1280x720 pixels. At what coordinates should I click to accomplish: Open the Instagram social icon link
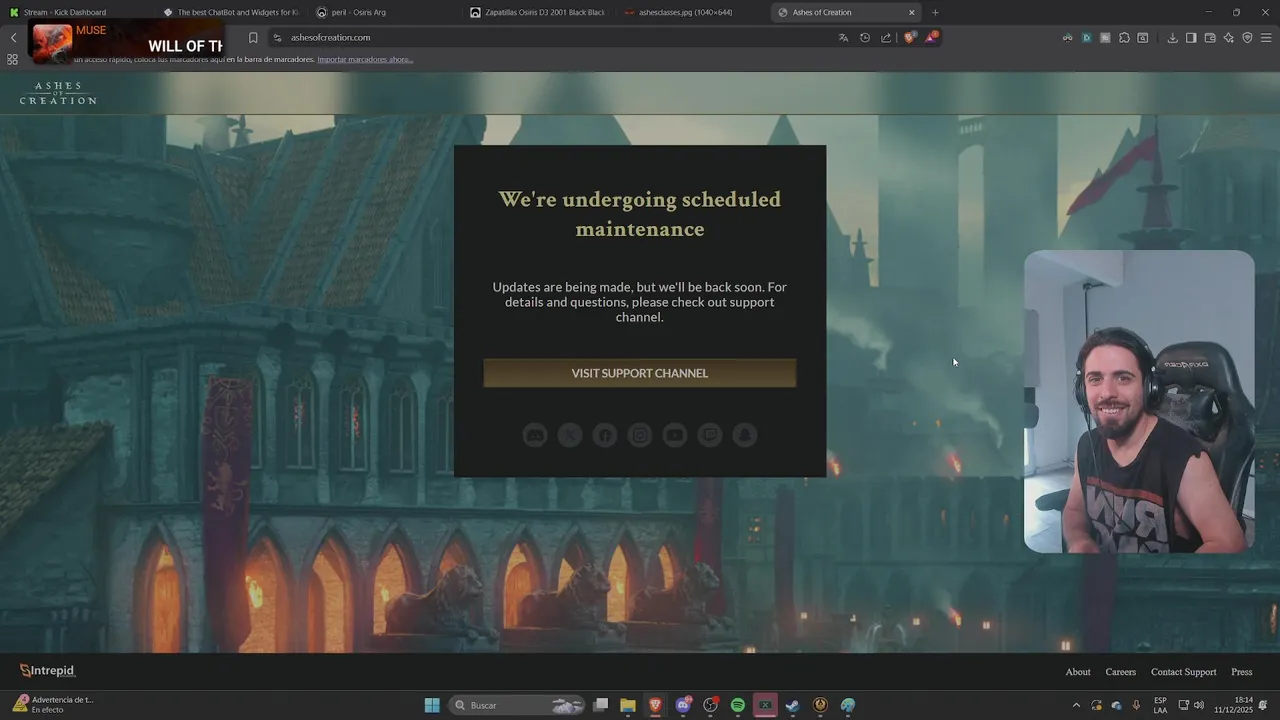tap(640, 435)
